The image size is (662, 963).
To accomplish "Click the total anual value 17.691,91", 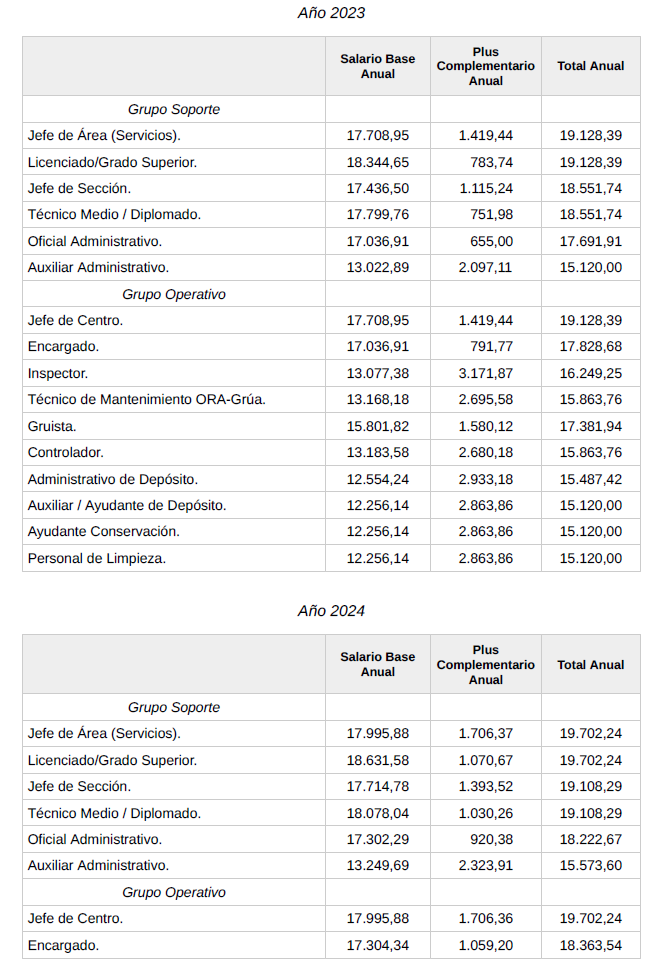I will (x=591, y=241).
